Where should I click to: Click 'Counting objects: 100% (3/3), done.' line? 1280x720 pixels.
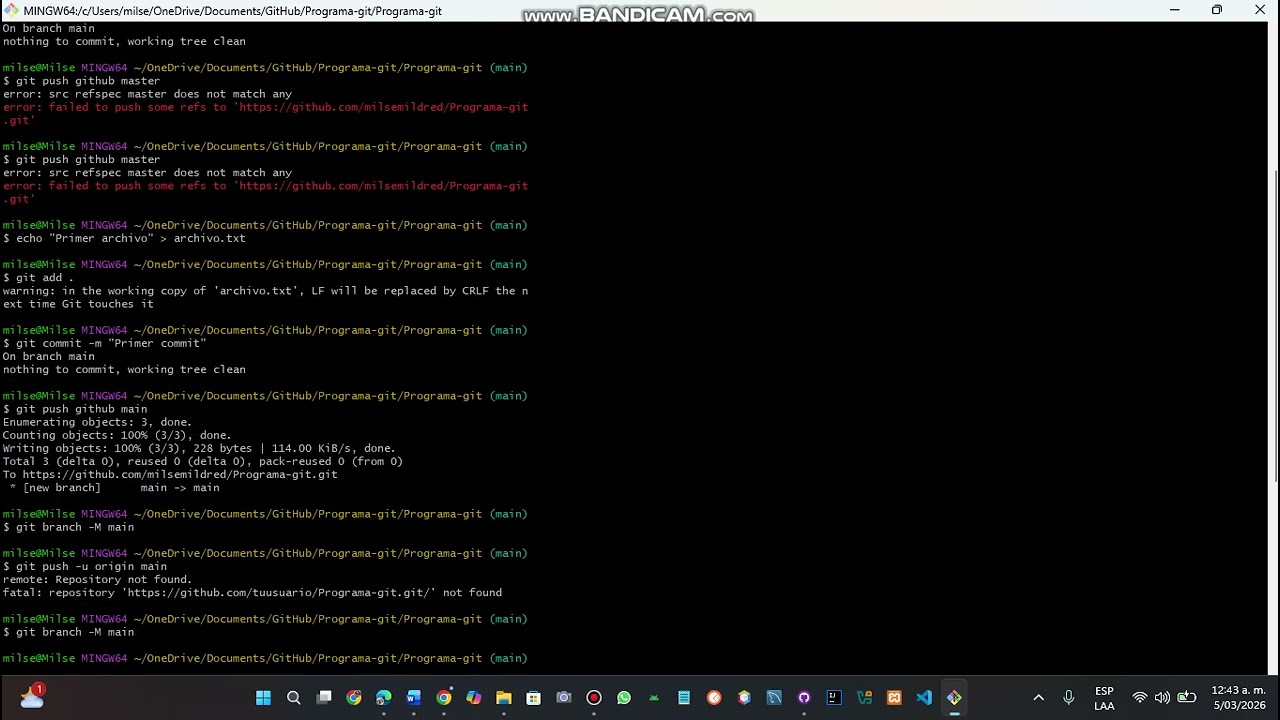[117, 435]
